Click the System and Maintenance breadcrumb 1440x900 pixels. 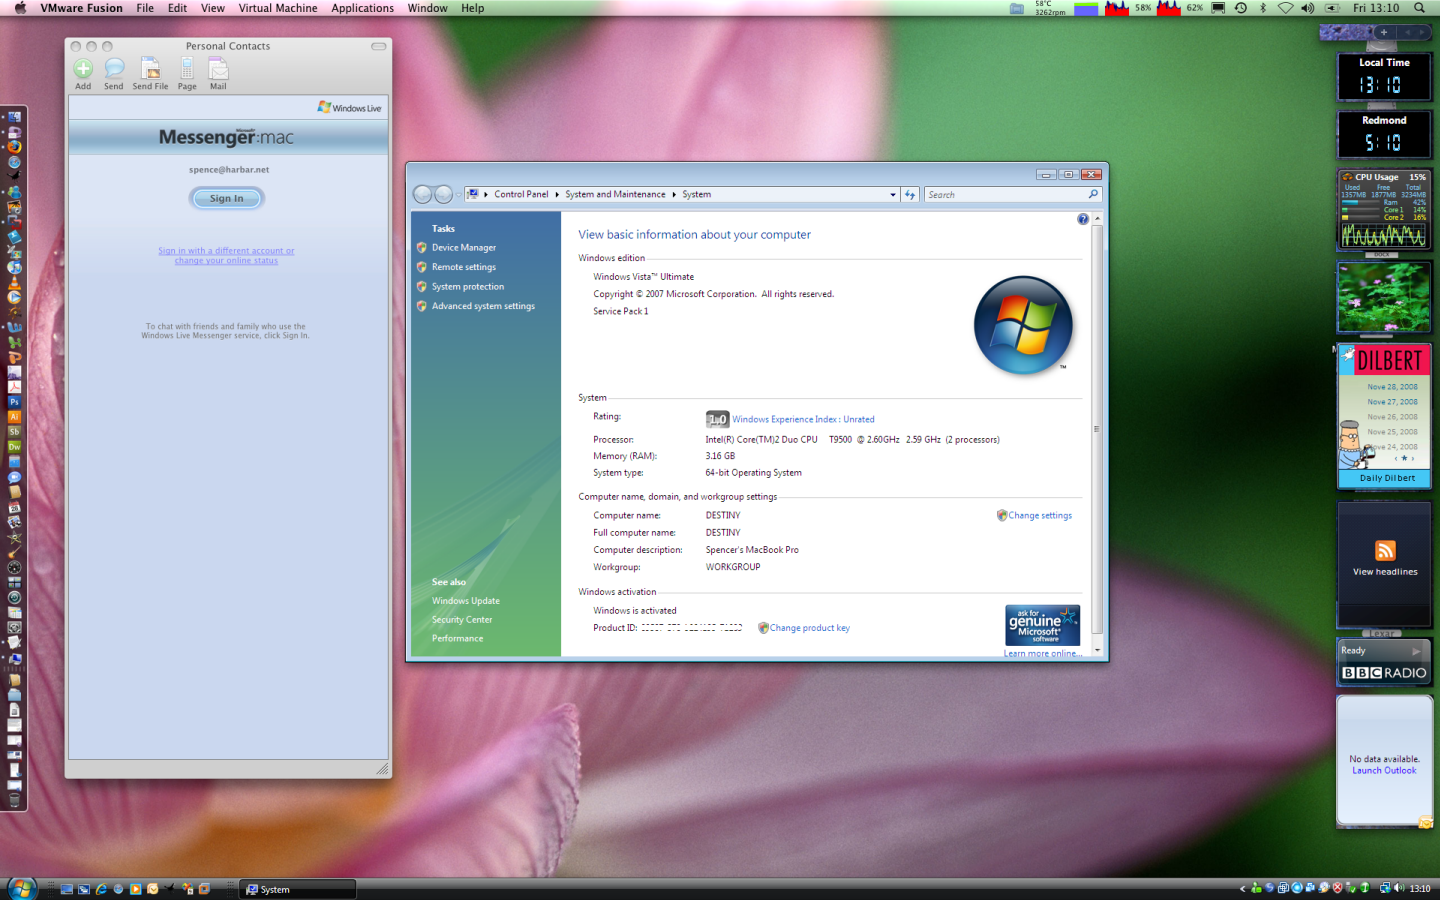click(615, 194)
